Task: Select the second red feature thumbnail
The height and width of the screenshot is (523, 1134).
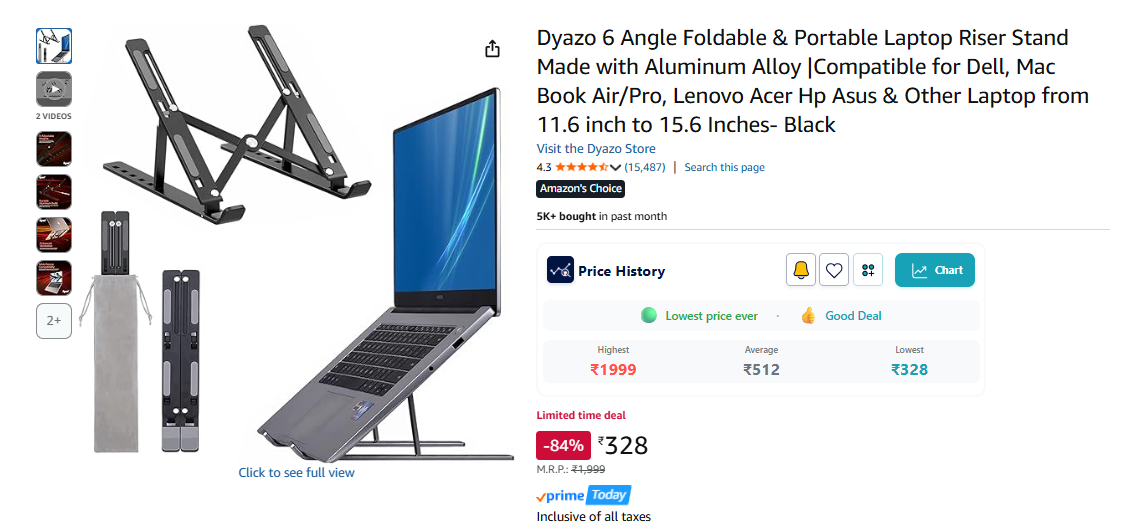Action: (54, 192)
